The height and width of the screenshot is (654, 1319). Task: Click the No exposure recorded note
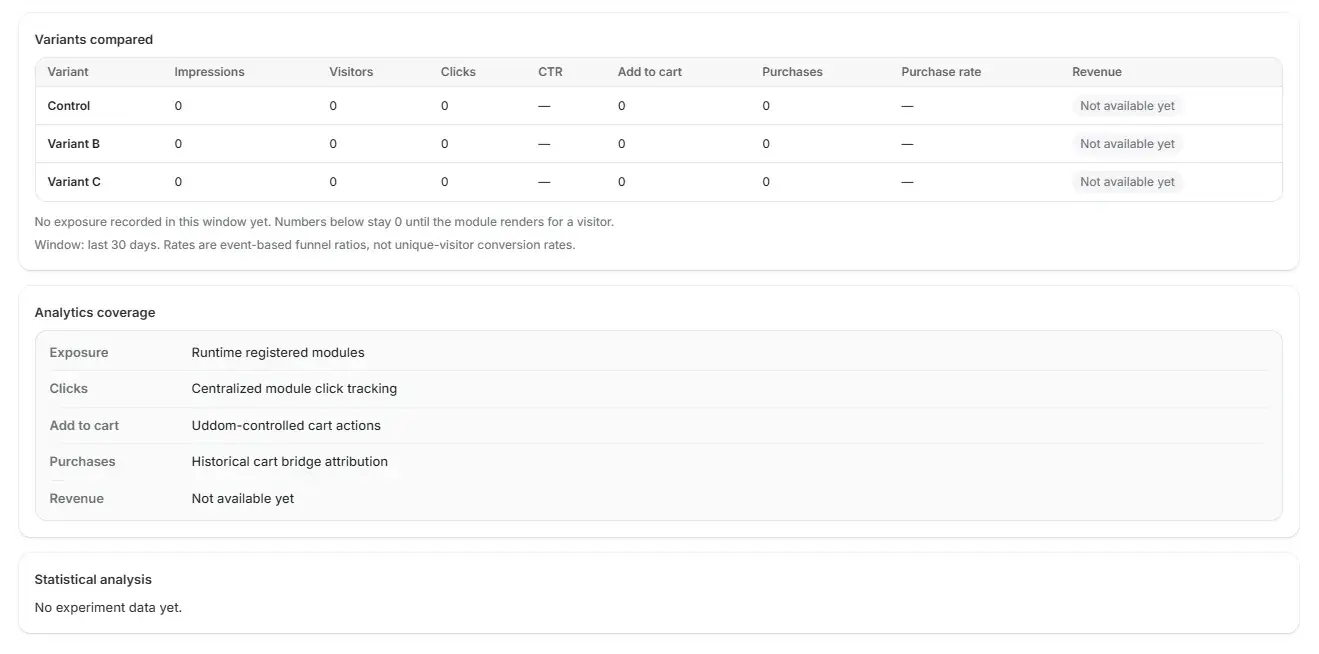[324, 222]
